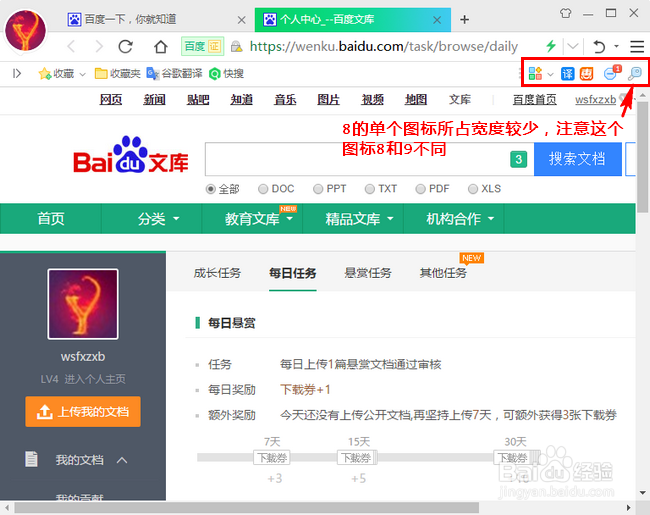This screenshot has width=650, height=515.
Task: Click the 上传我的文档 button
Action: point(83,411)
